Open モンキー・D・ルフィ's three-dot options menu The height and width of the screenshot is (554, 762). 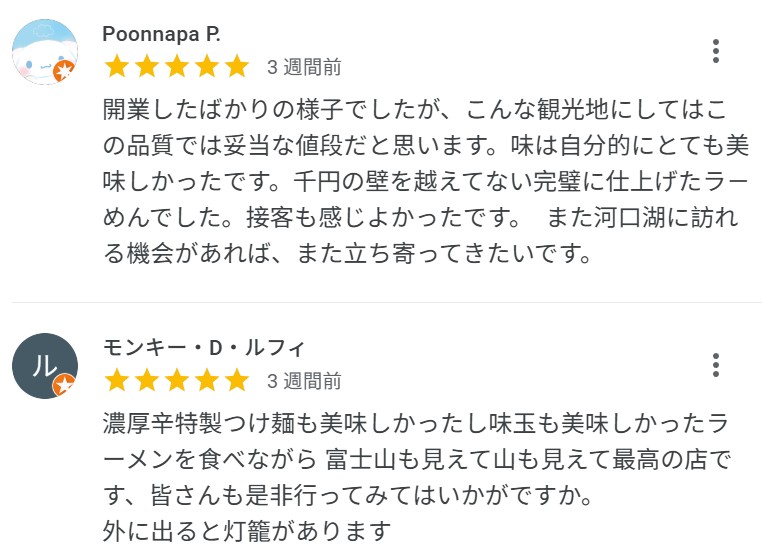(716, 365)
